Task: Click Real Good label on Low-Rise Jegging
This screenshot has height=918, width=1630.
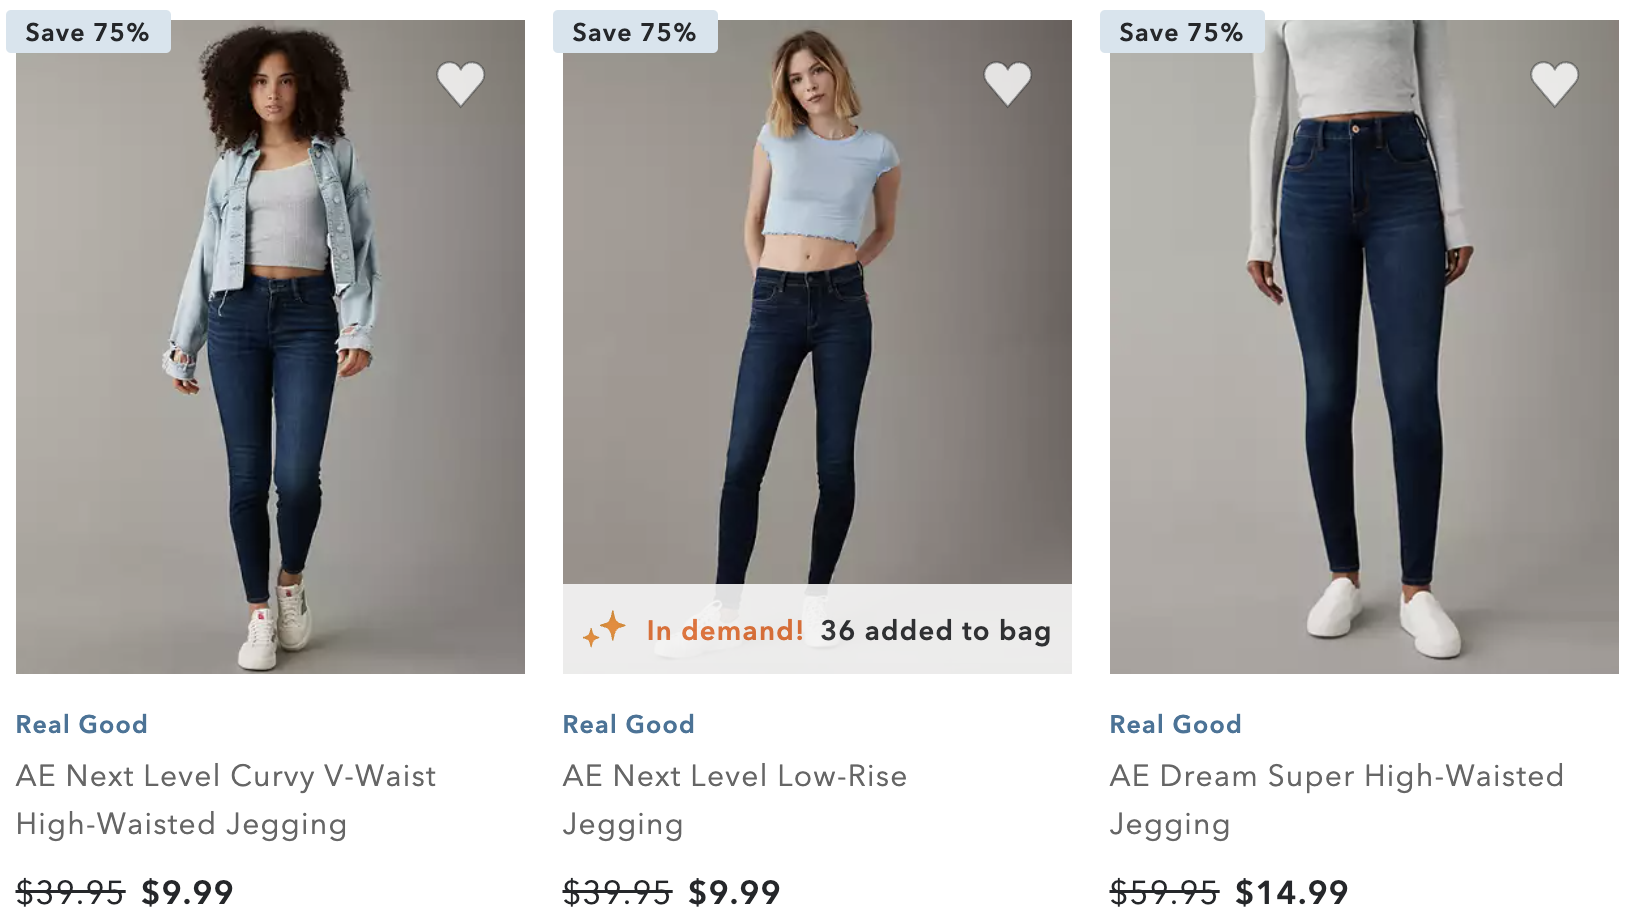Action: point(629,724)
